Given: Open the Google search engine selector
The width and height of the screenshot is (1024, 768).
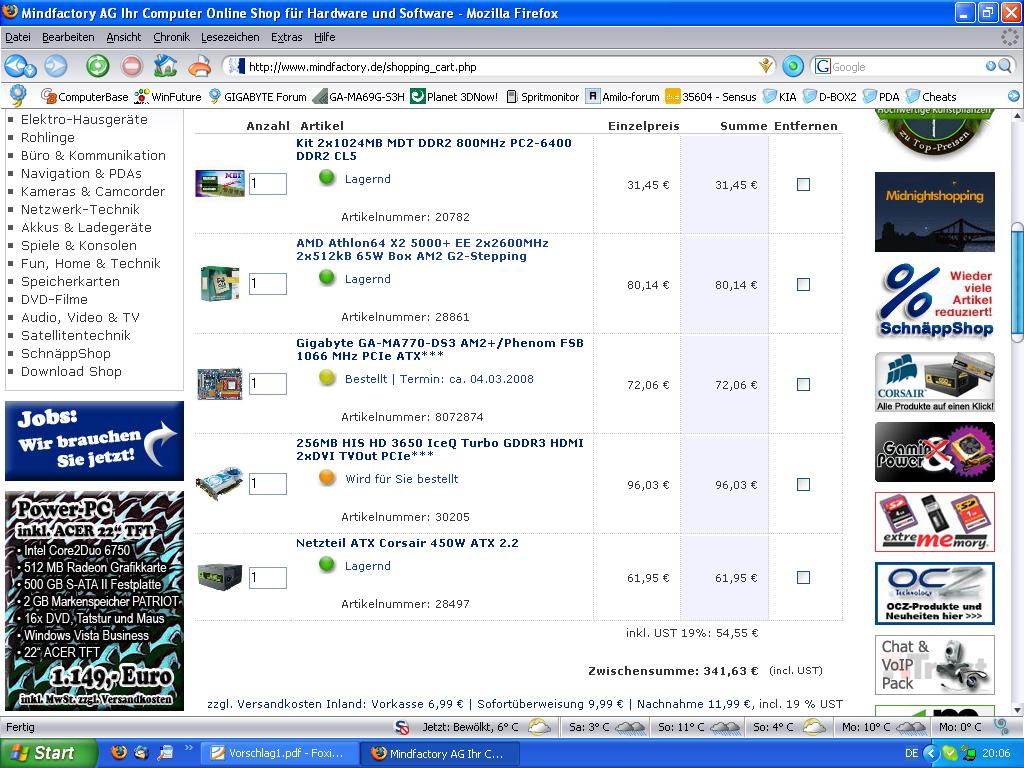Looking at the screenshot, I should point(823,66).
